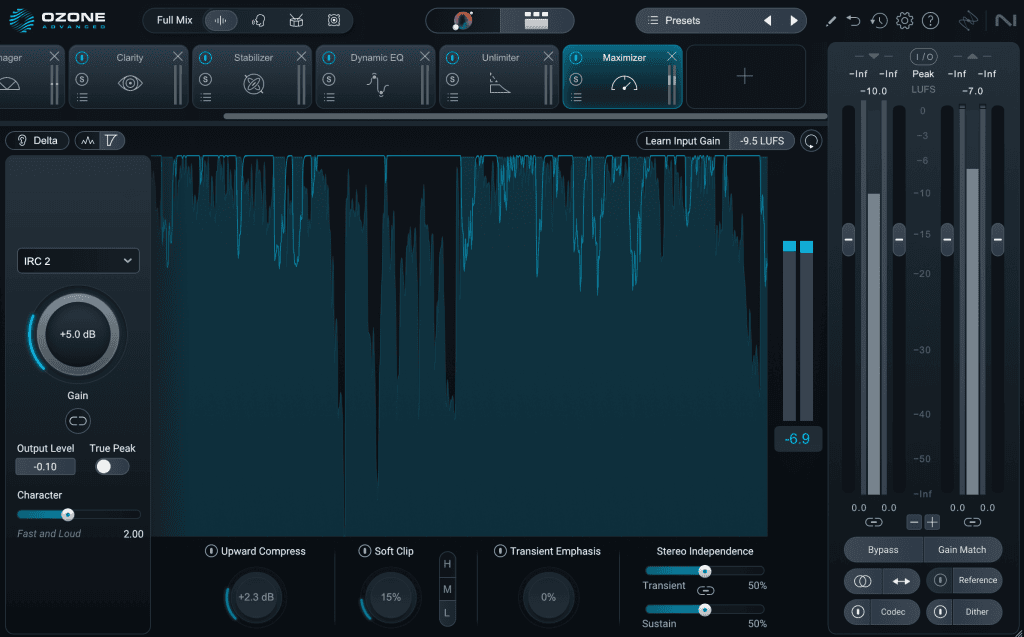Click the Delta button
The width and height of the screenshot is (1024, 637).
[37, 140]
